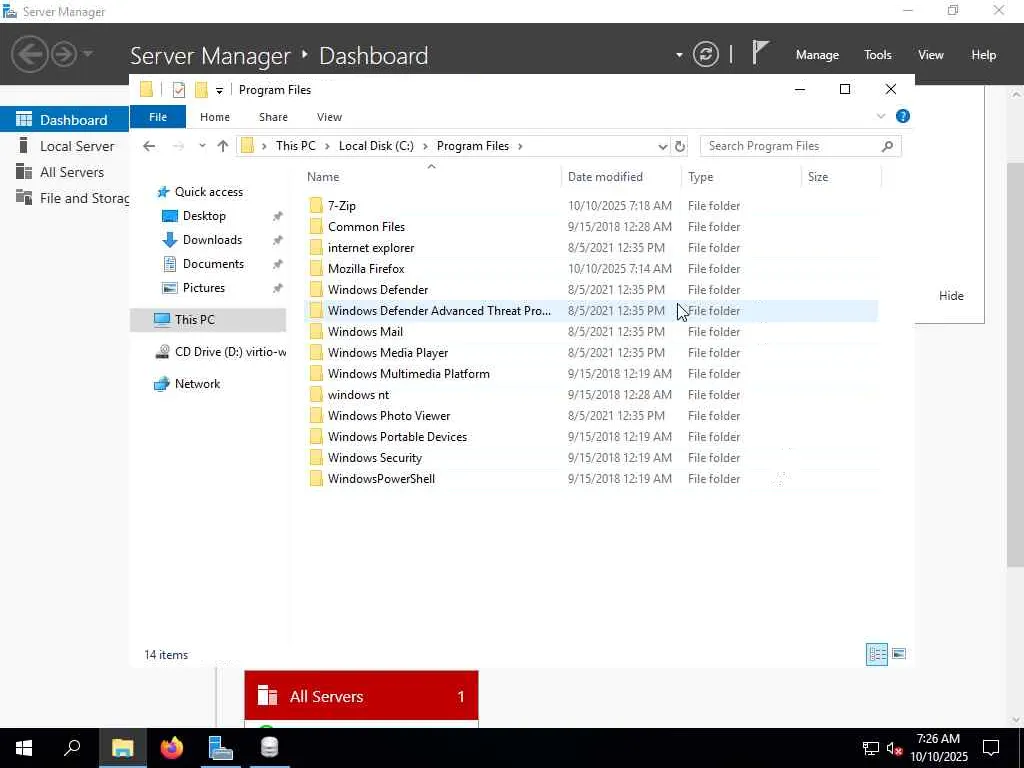Open Server Manager notifications flag
This screenshot has width=1024, height=768.
coord(760,53)
